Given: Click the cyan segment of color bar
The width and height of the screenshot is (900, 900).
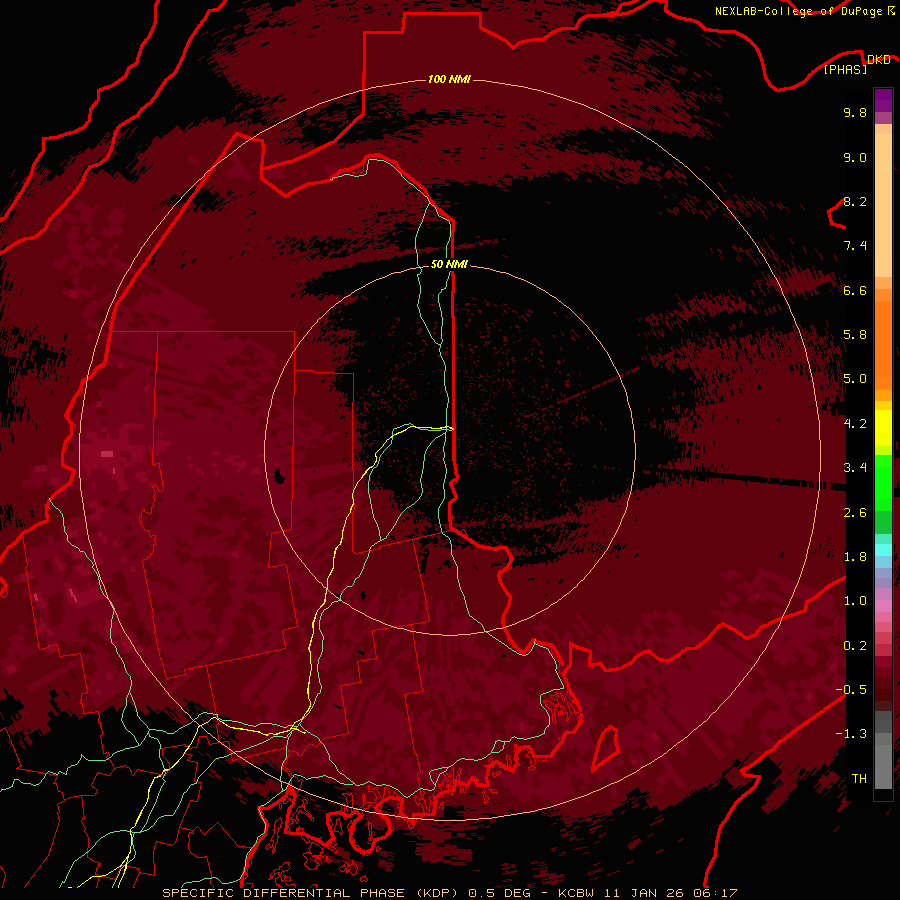Looking at the screenshot, I should (x=883, y=550).
